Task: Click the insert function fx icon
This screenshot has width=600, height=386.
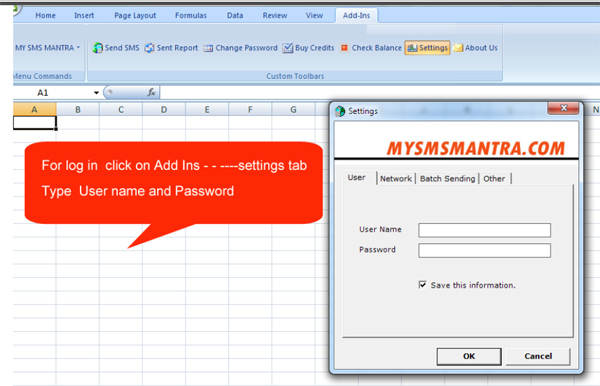Action: 151,92
